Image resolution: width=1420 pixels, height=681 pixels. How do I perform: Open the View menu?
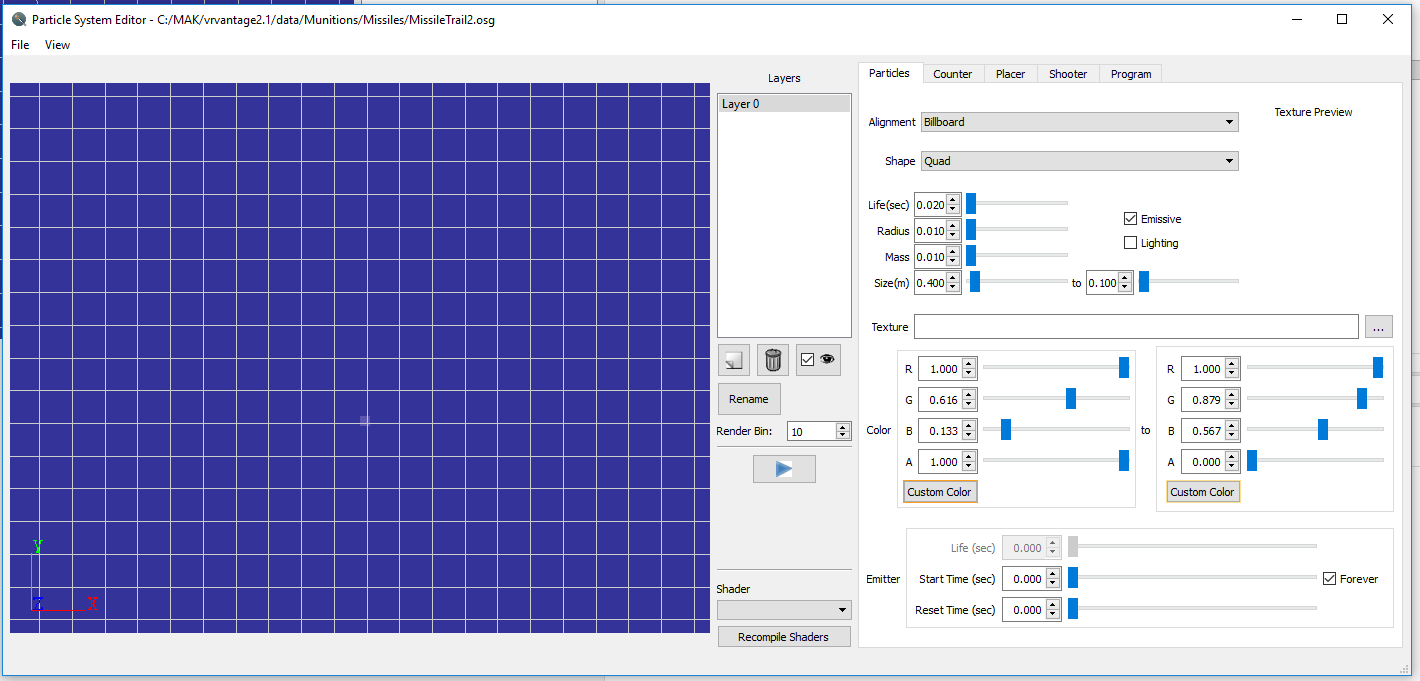[x=57, y=45]
